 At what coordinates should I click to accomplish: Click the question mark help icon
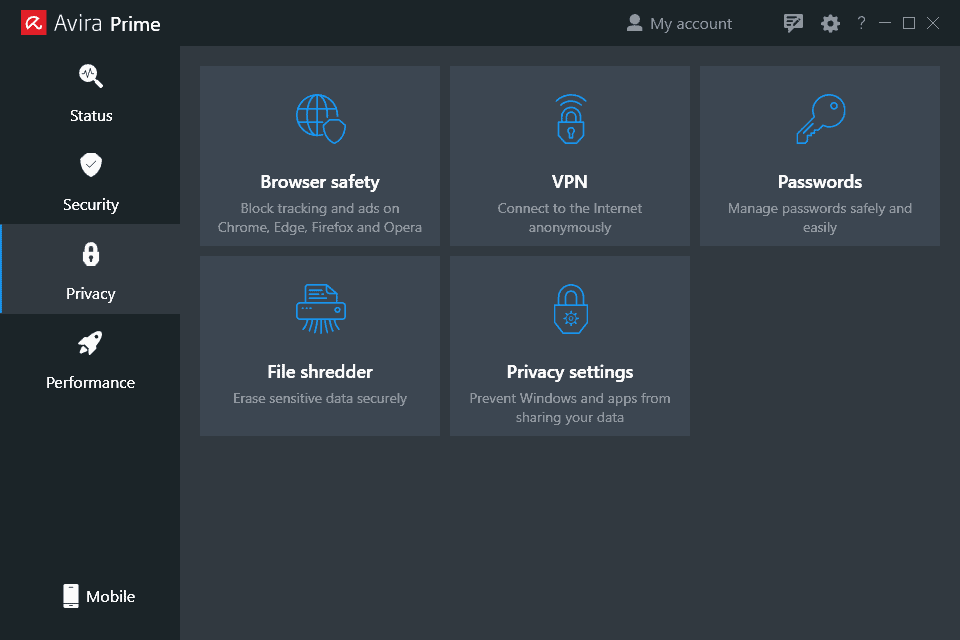(x=861, y=23)
